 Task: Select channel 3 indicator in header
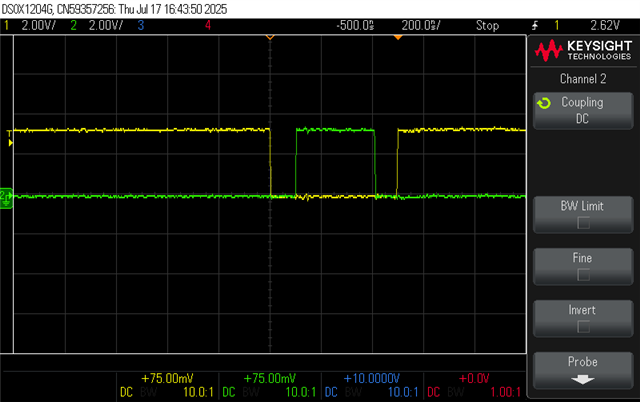click(141, 26)
